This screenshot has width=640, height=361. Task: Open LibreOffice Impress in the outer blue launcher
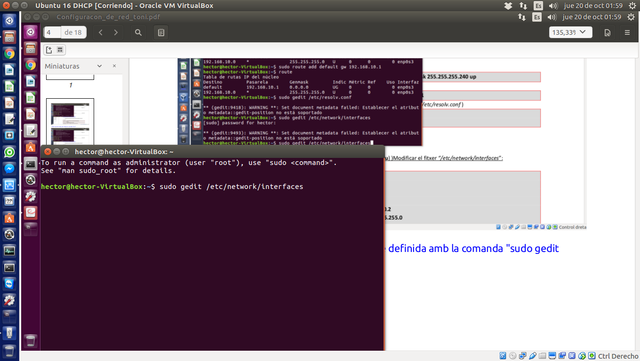9,103
